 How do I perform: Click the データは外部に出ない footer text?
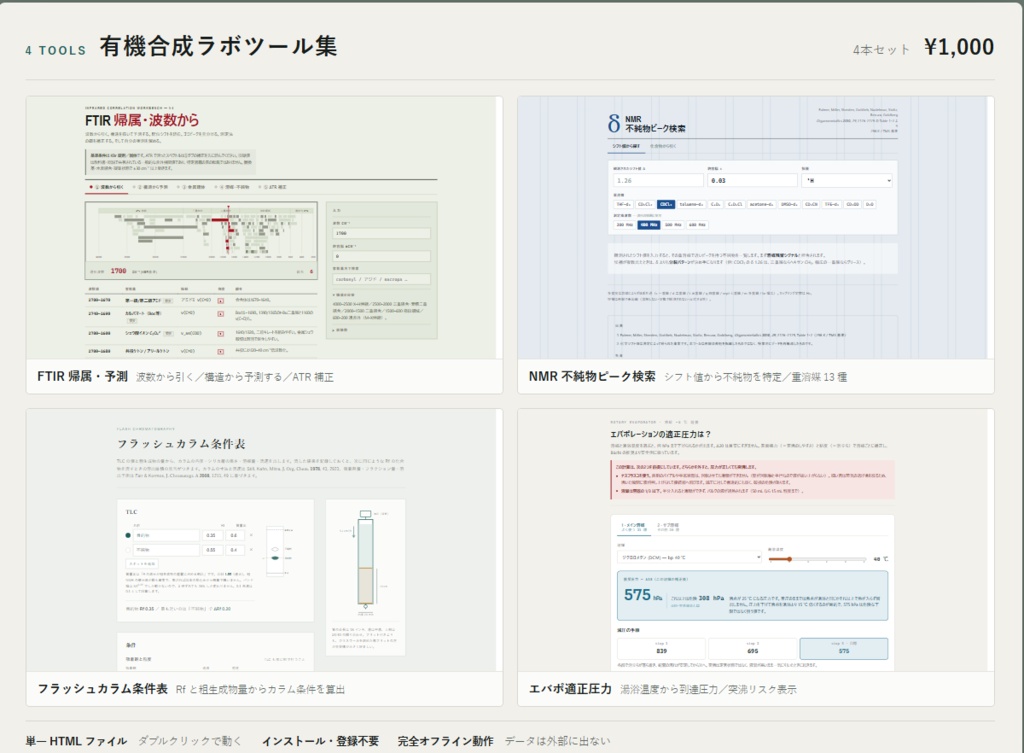(x=558, y=741)
